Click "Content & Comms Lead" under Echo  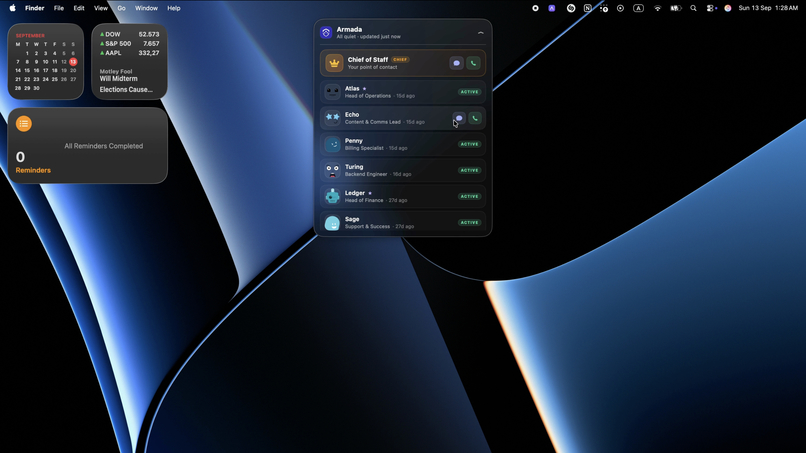(373, 122)
